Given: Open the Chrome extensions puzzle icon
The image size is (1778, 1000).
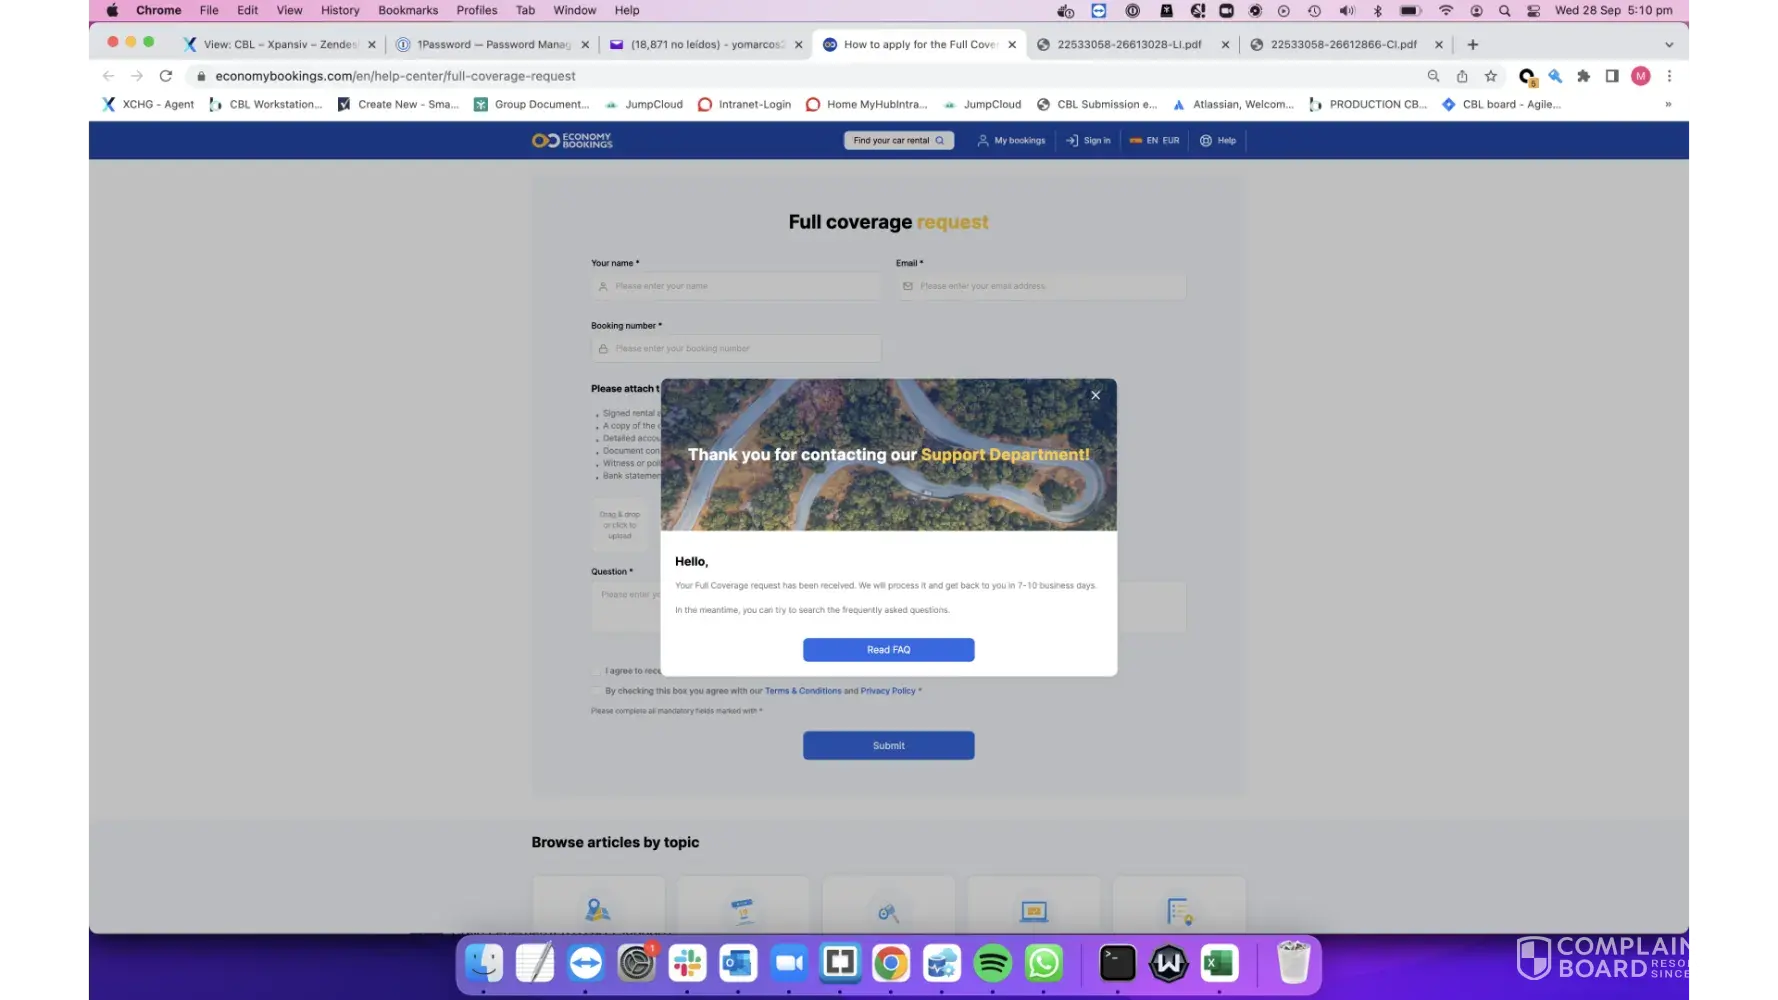Looking at the screenshot, I should [x=1583, y=76].
